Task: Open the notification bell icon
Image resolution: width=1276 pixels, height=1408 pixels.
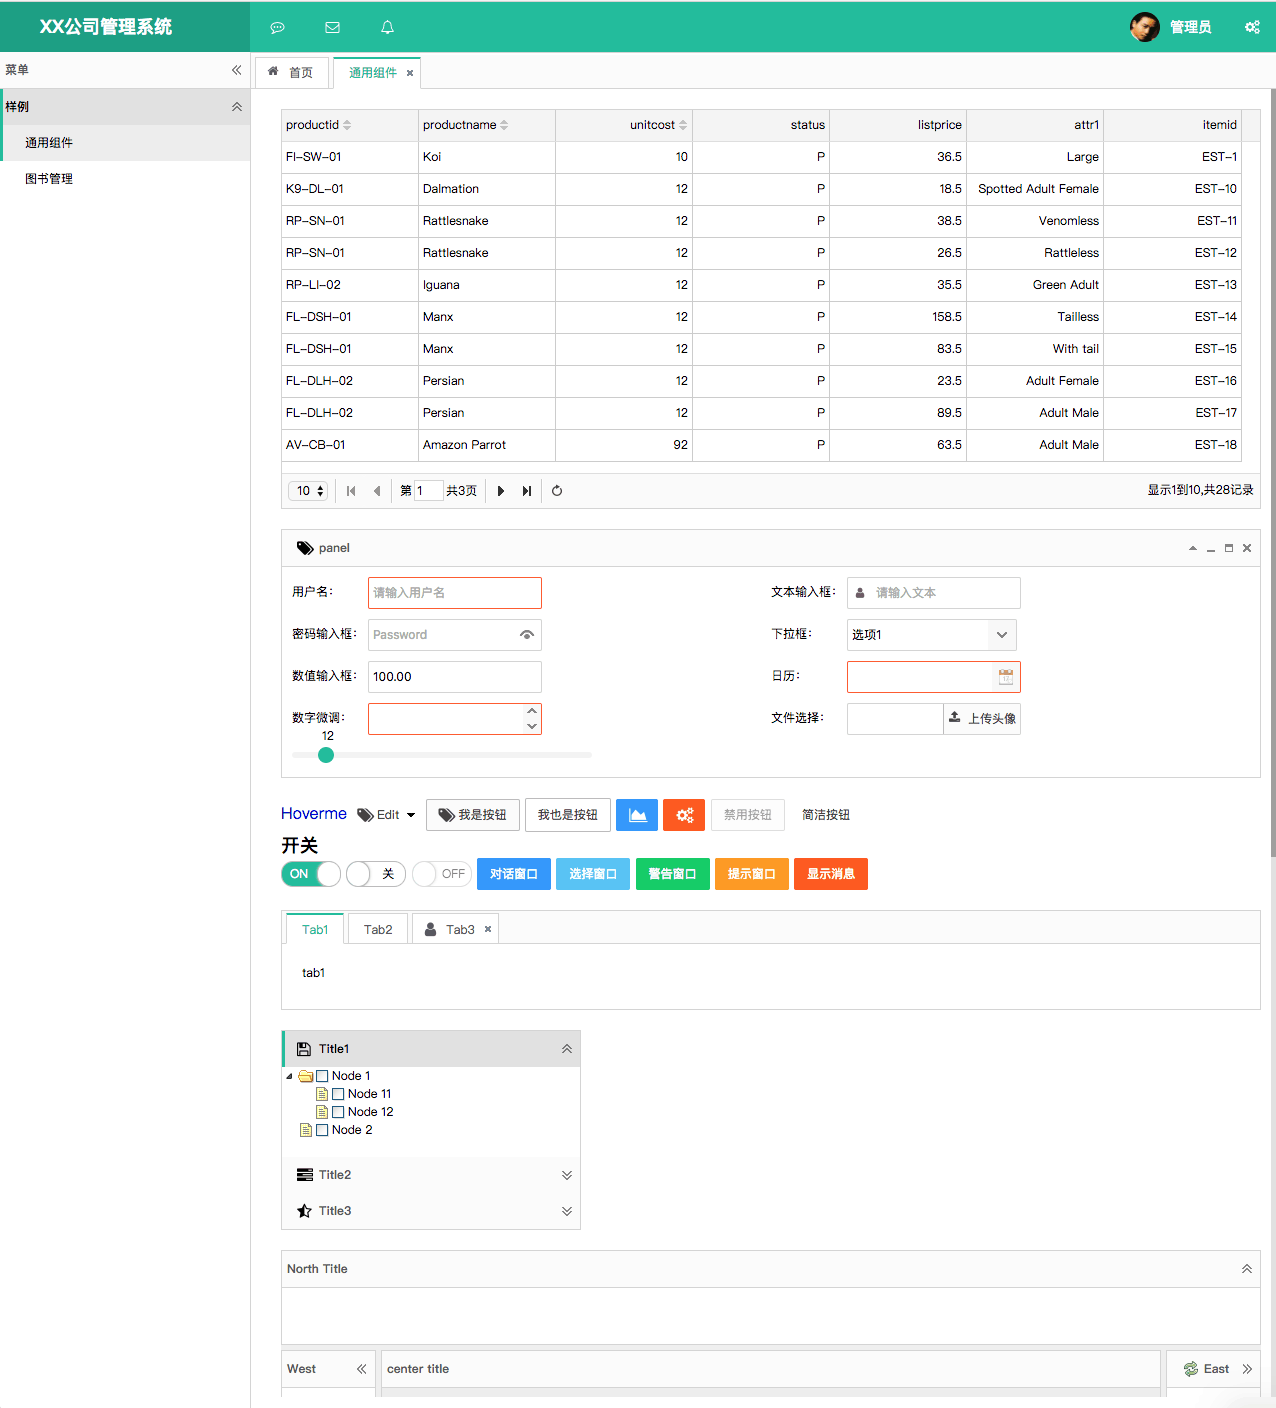Action: point(388,27)
